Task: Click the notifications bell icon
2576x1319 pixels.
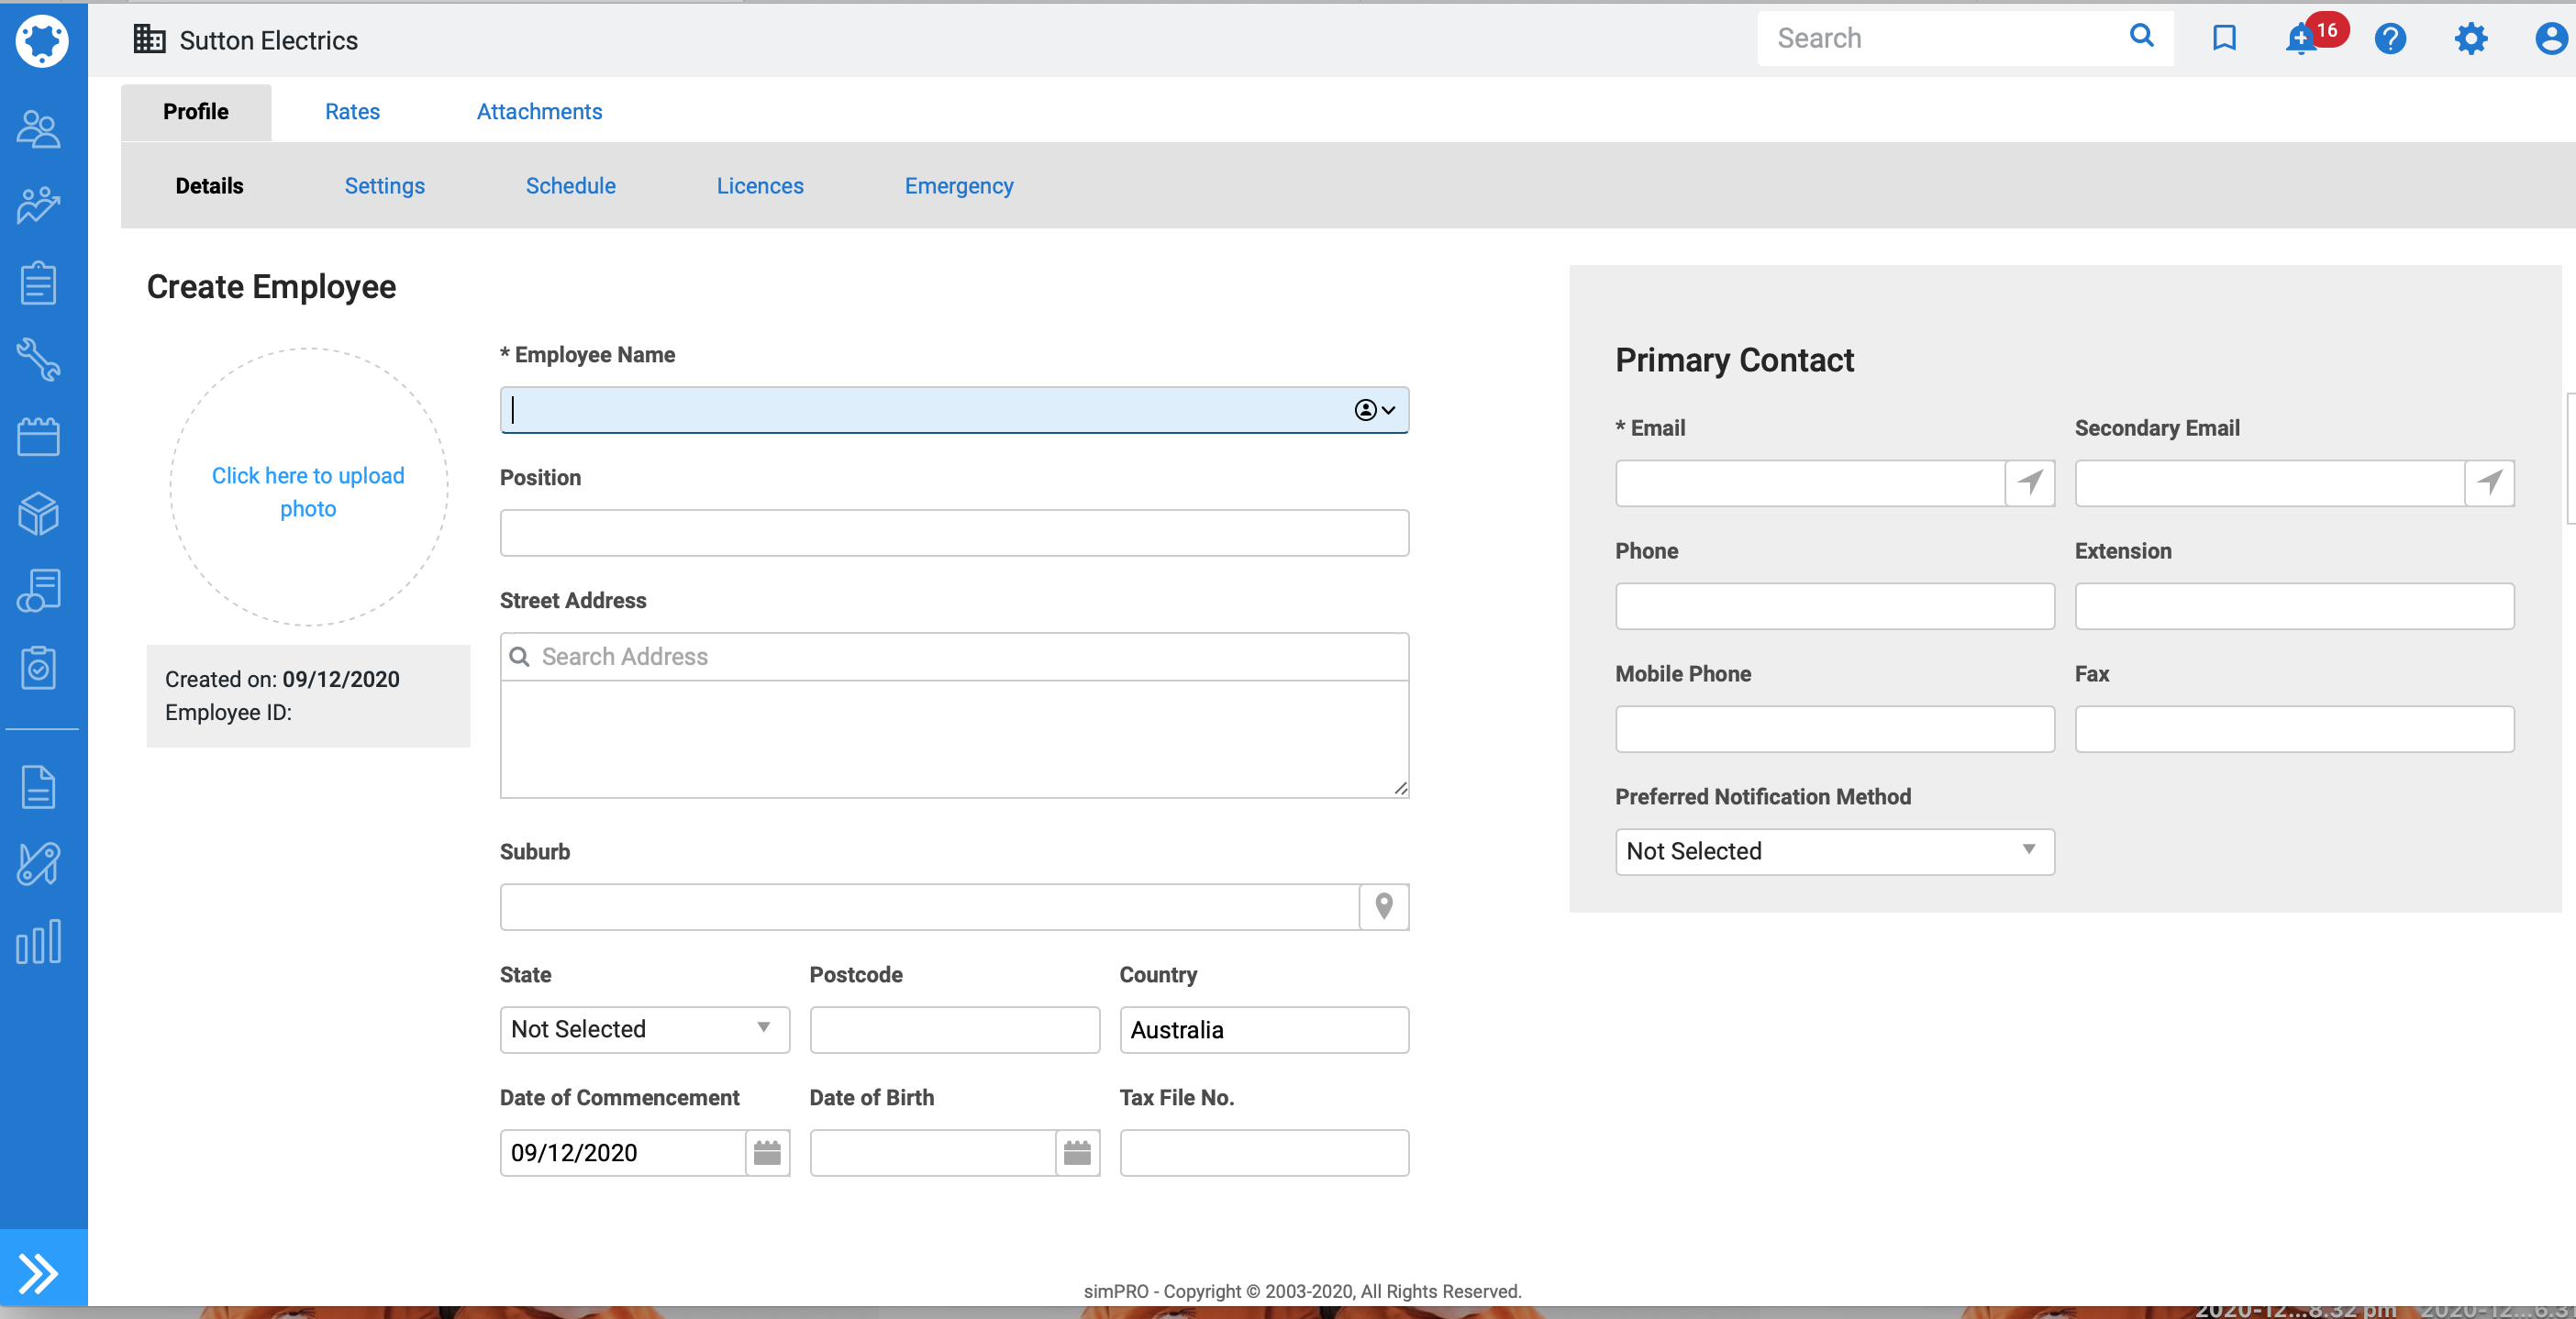Action: click(2301, 40)
